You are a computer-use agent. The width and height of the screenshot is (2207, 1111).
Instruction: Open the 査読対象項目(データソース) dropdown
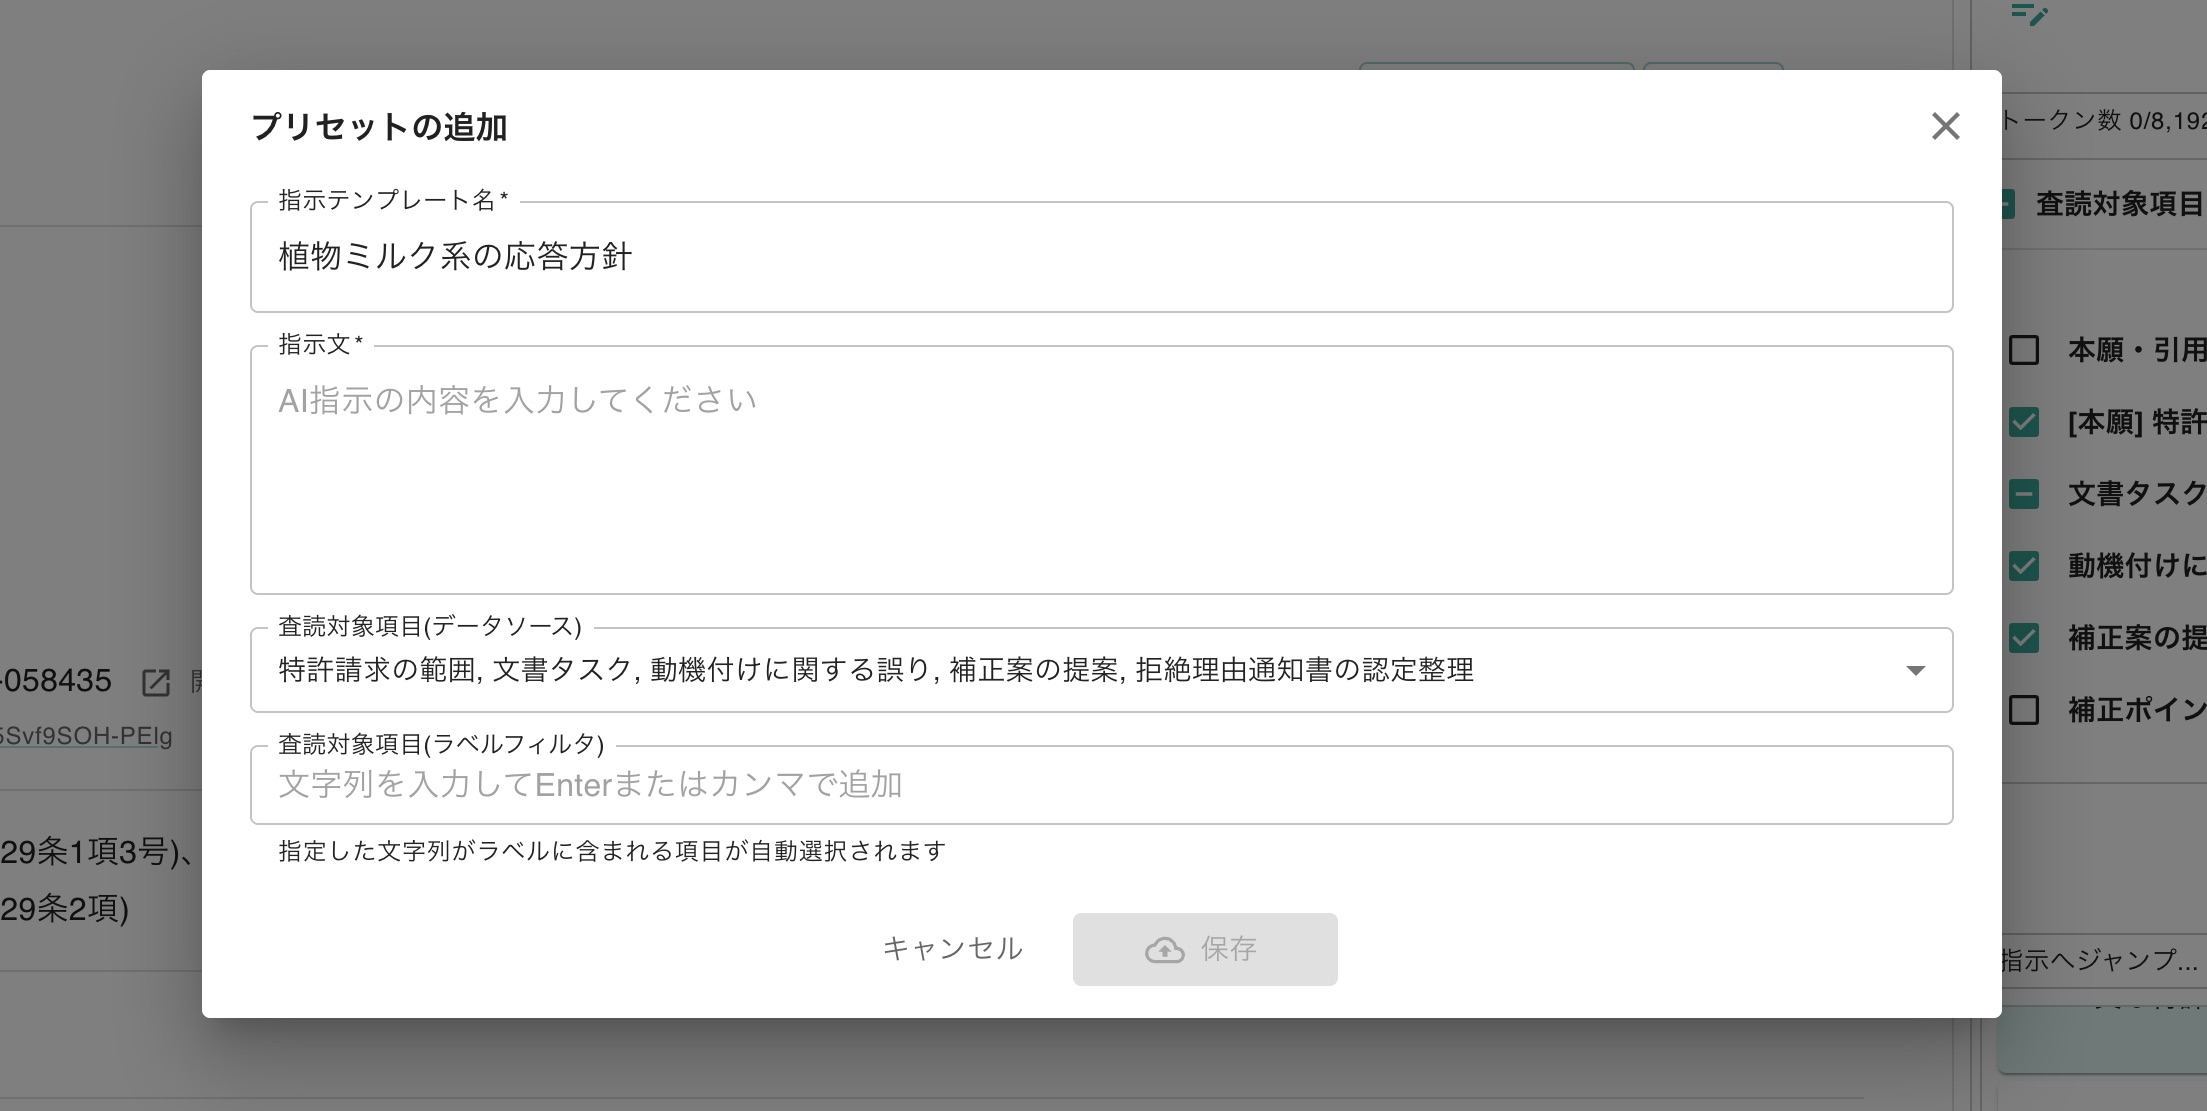point(1101,670)
